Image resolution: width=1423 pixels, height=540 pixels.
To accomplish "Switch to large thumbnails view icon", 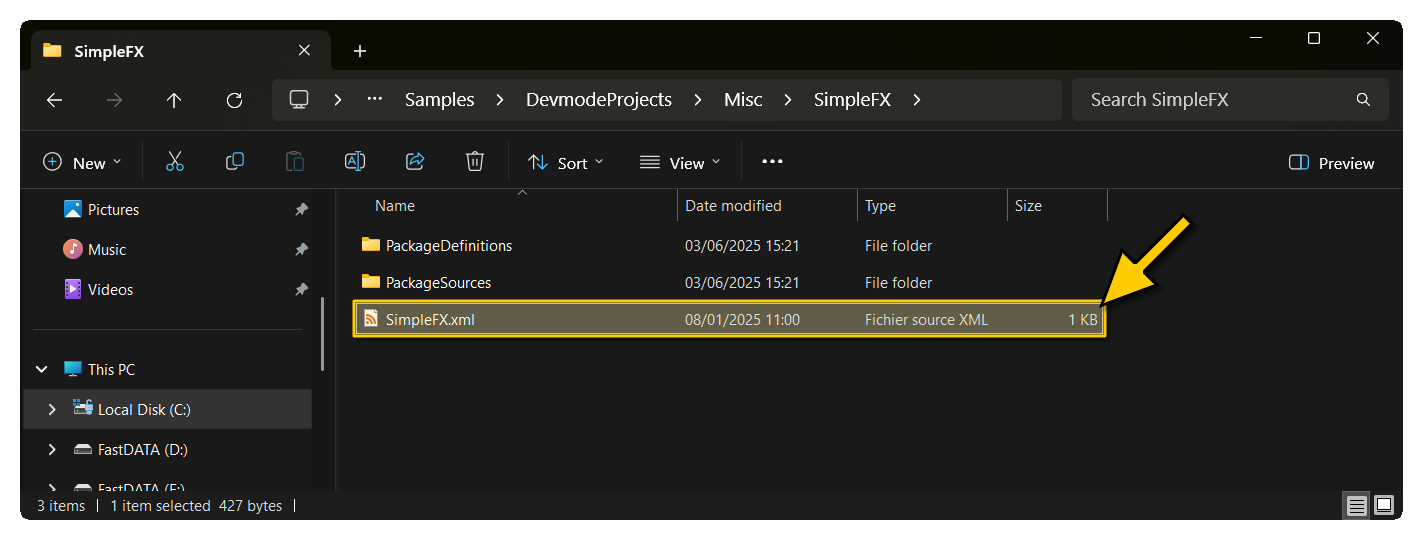I will coord(1384,505).
